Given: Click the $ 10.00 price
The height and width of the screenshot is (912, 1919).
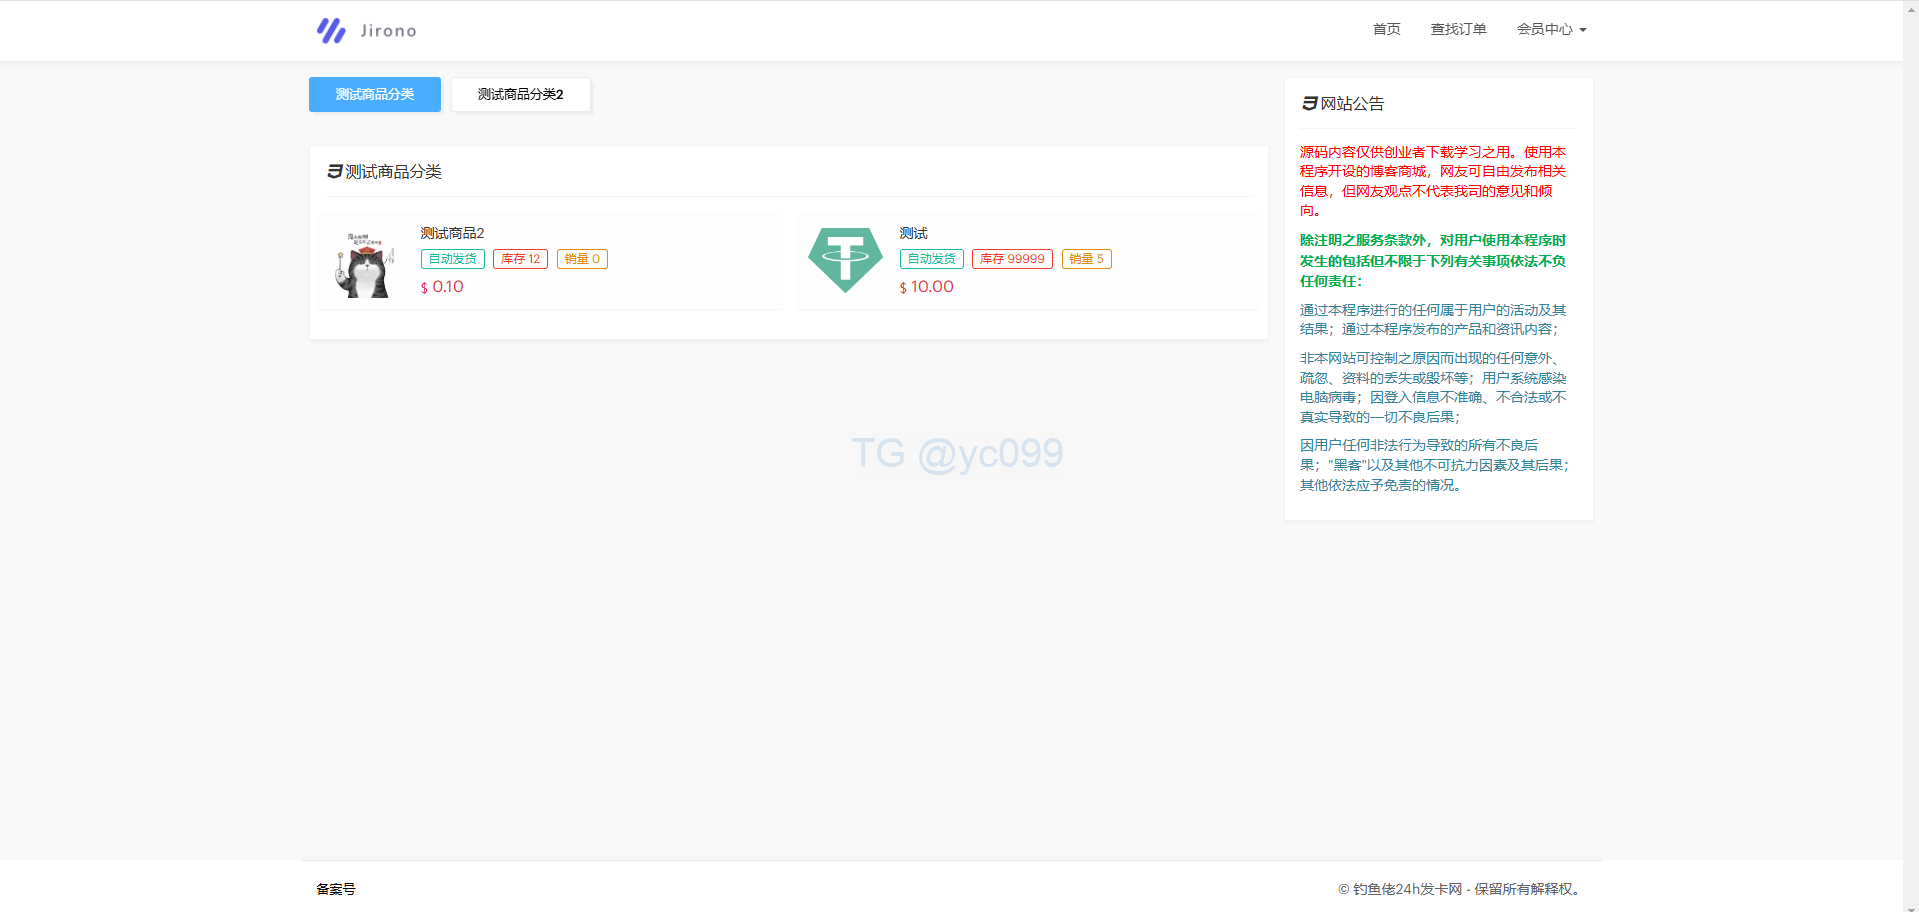Looking at the screenshot, I should (927, 287).
